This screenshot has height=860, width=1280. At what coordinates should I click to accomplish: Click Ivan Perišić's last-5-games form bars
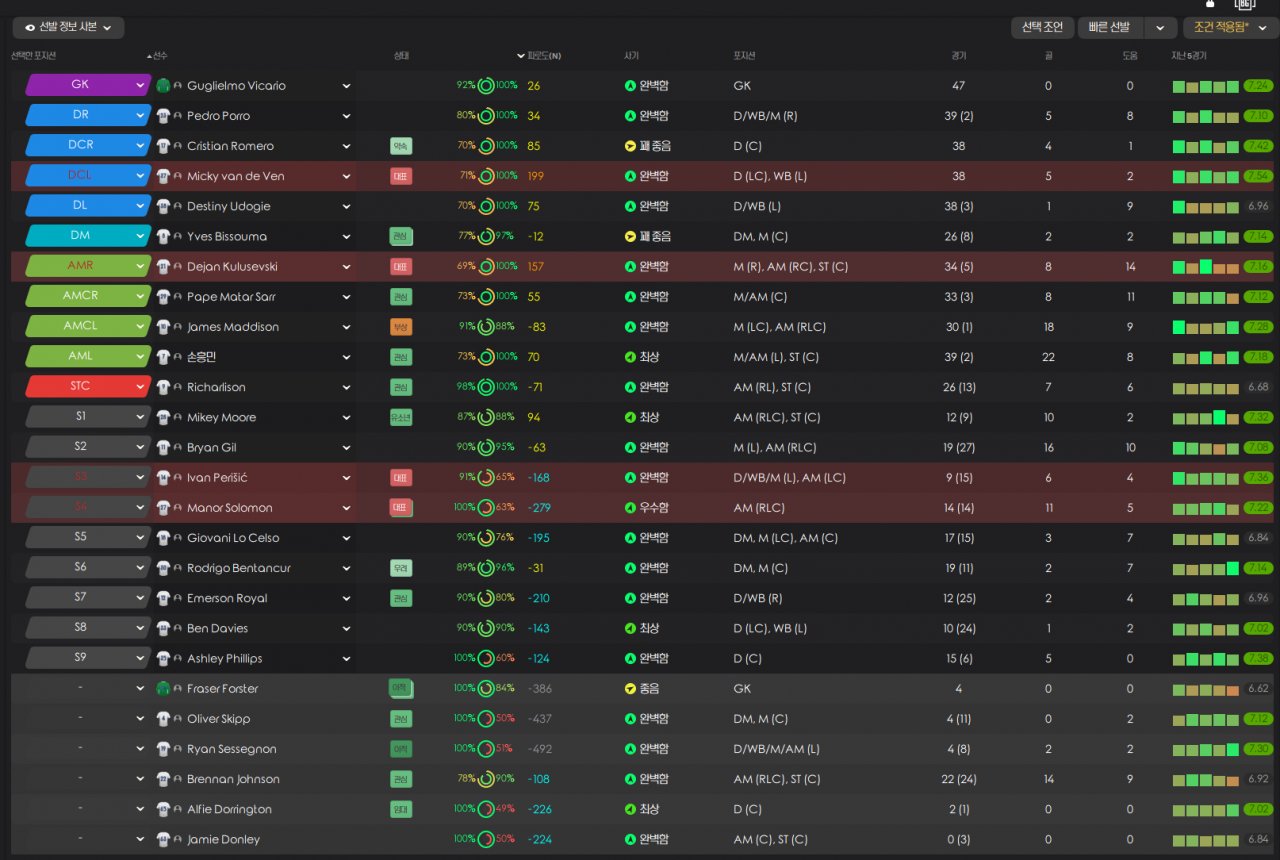1205,478
